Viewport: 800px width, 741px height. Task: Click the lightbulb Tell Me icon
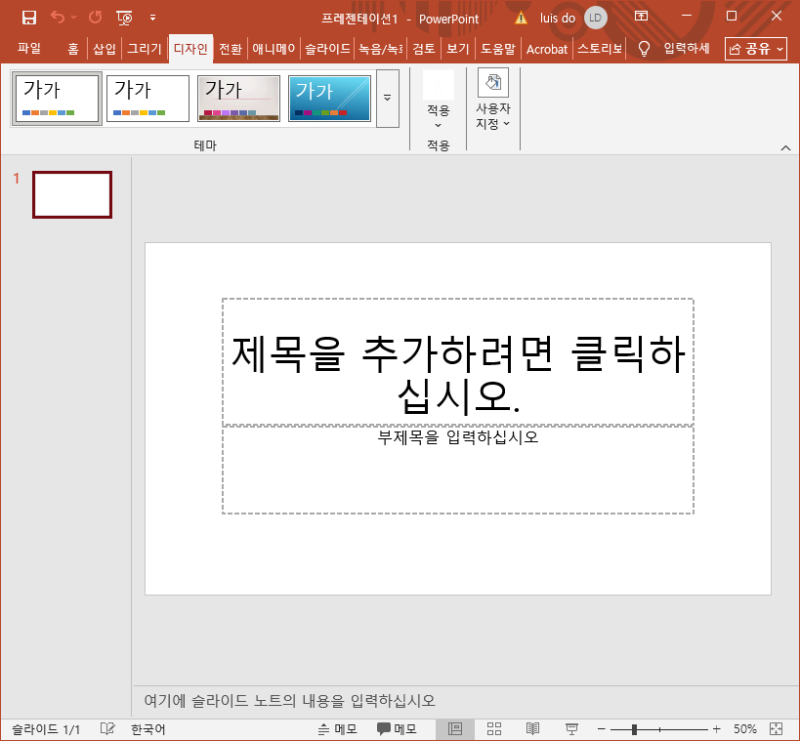pyautogui.click(x=644, y=49)
